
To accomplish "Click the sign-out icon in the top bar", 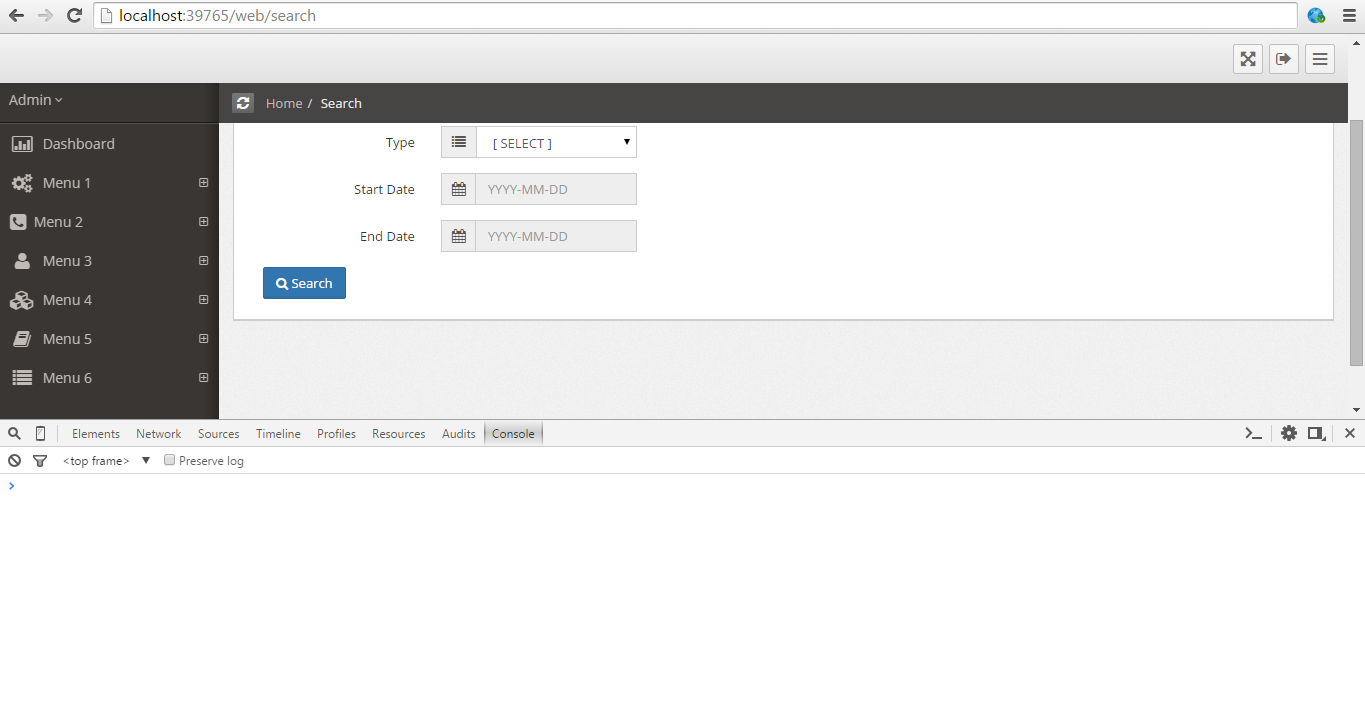I will pyautogui.click(x=1283, y=59).
